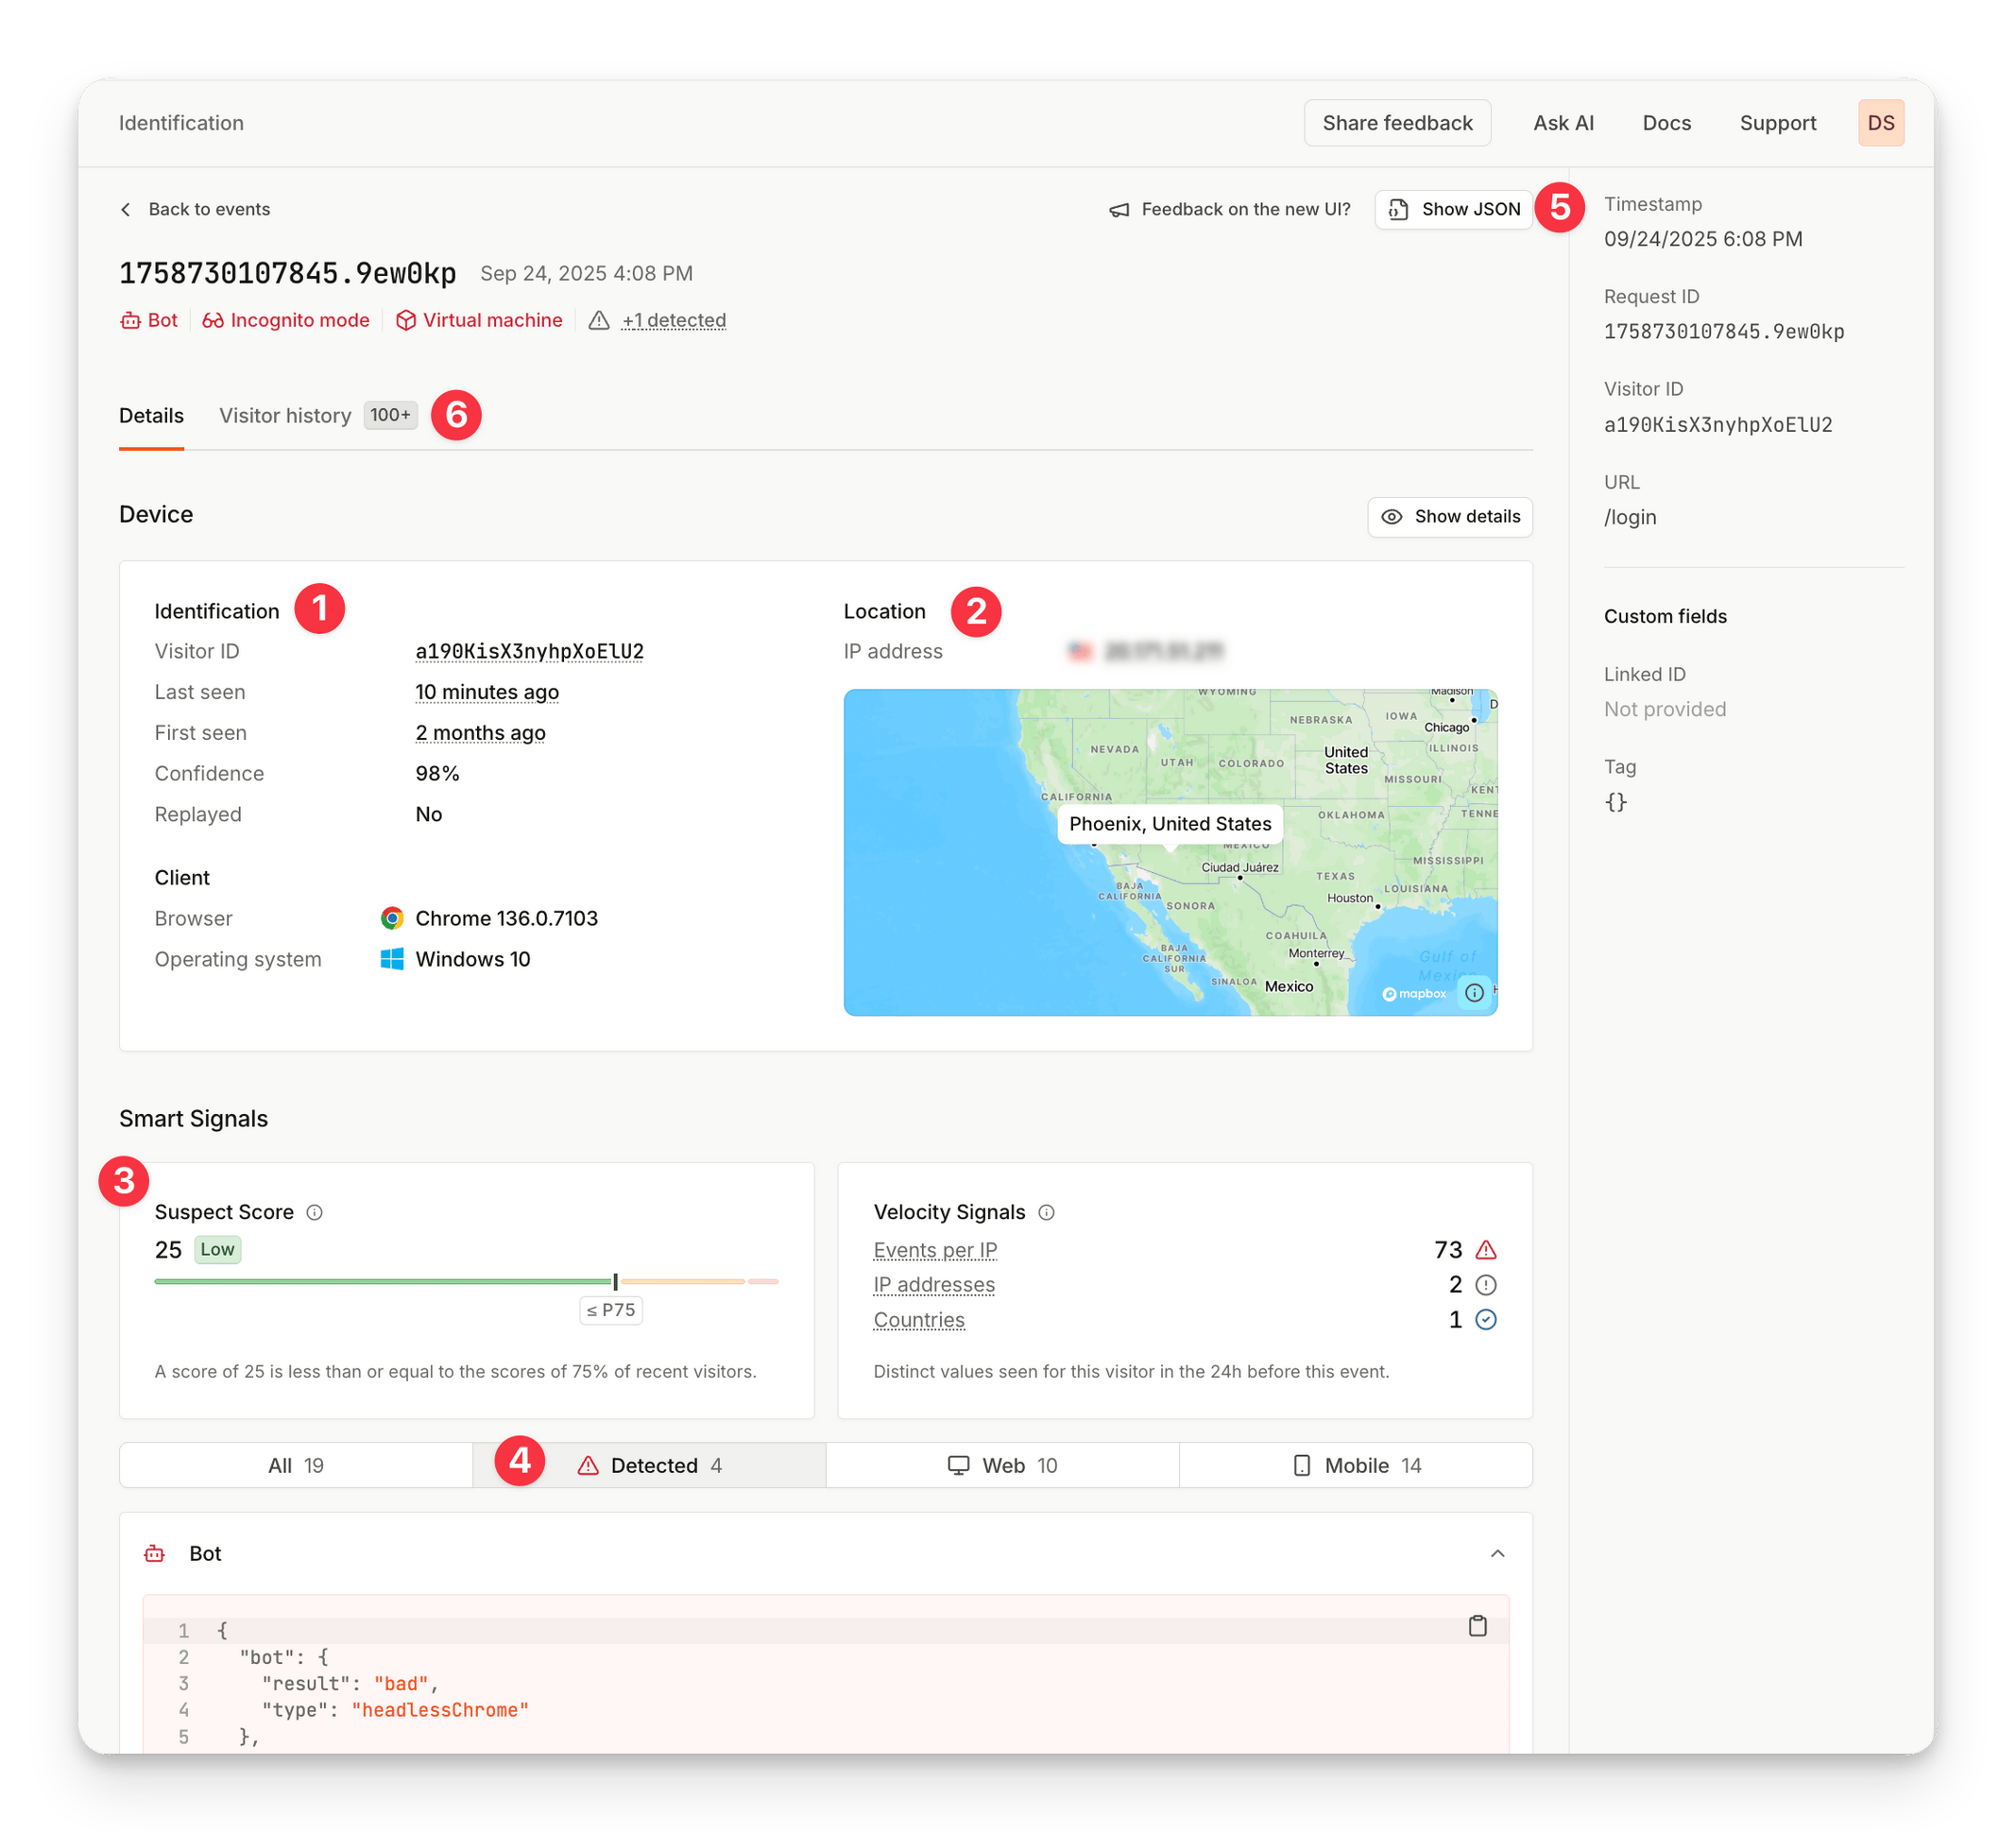Image resolution: width=2016 pixels, height=1833 pixels.
Task: Click the Countries velocity label
Action: (919, 1321)
